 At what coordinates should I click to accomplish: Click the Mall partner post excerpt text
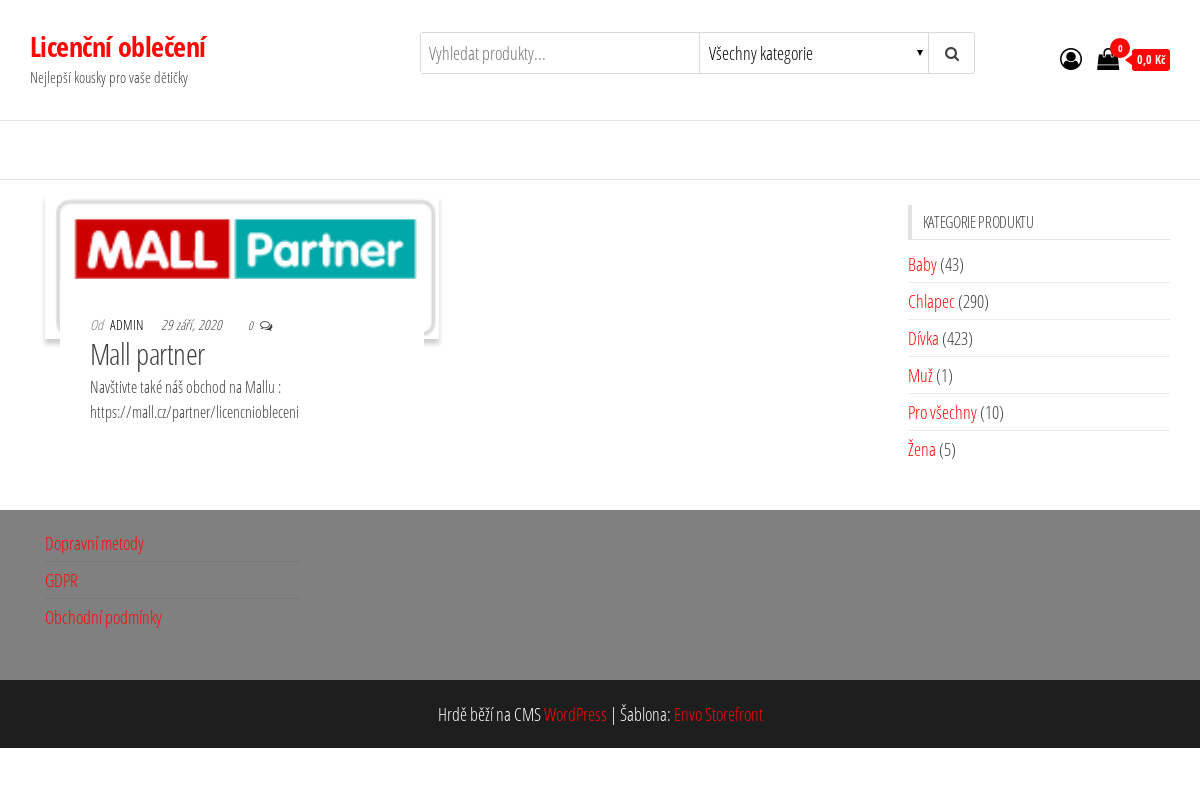pos(194,399)
